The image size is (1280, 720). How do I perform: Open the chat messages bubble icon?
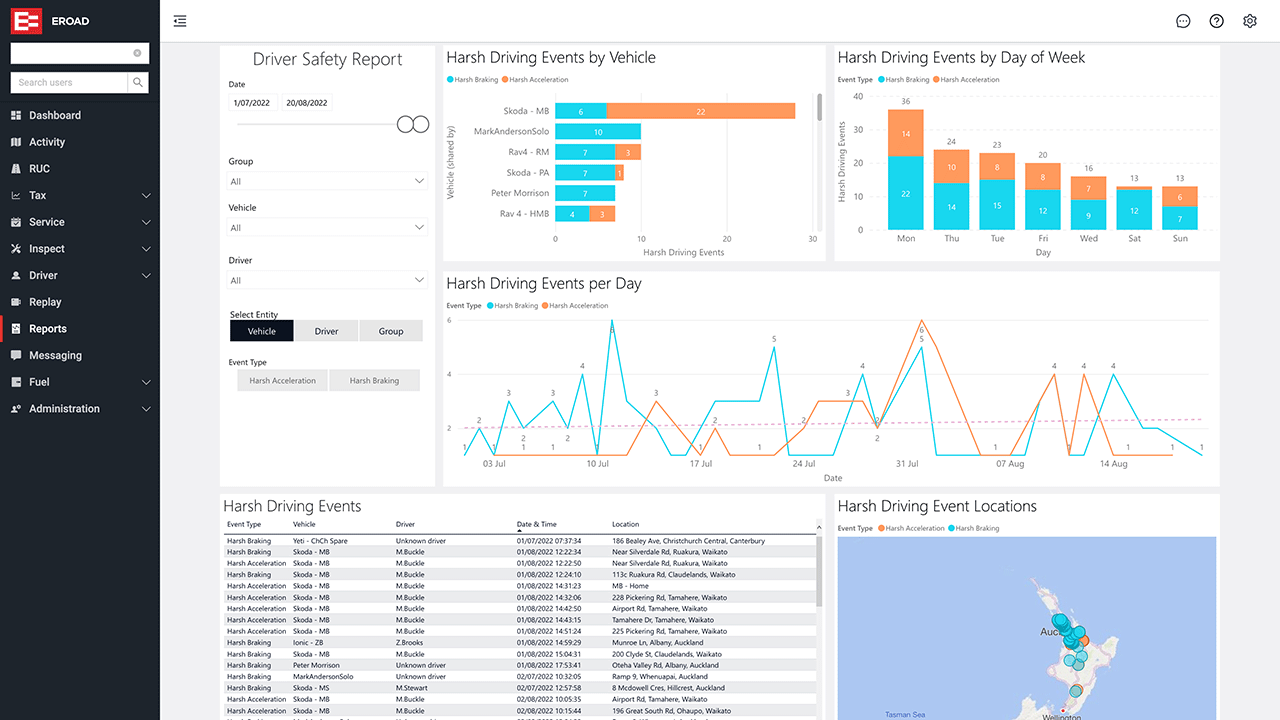tap(1183, 21)
